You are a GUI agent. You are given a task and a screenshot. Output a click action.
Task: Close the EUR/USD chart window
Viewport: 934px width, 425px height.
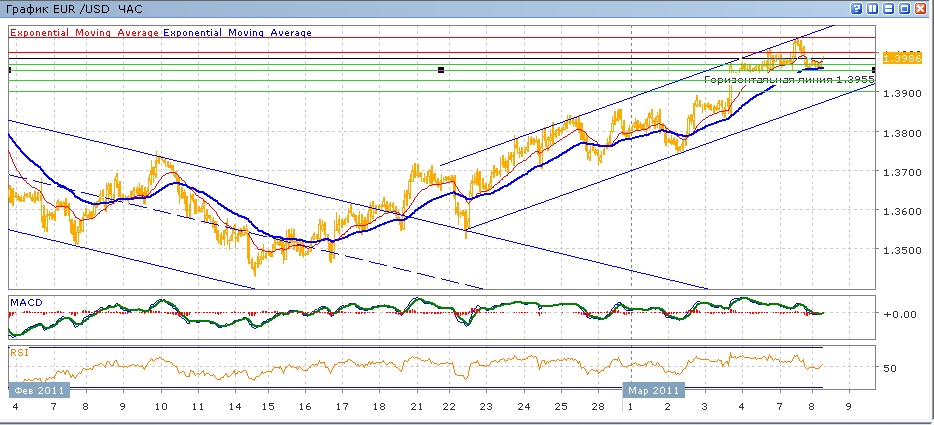921,8
